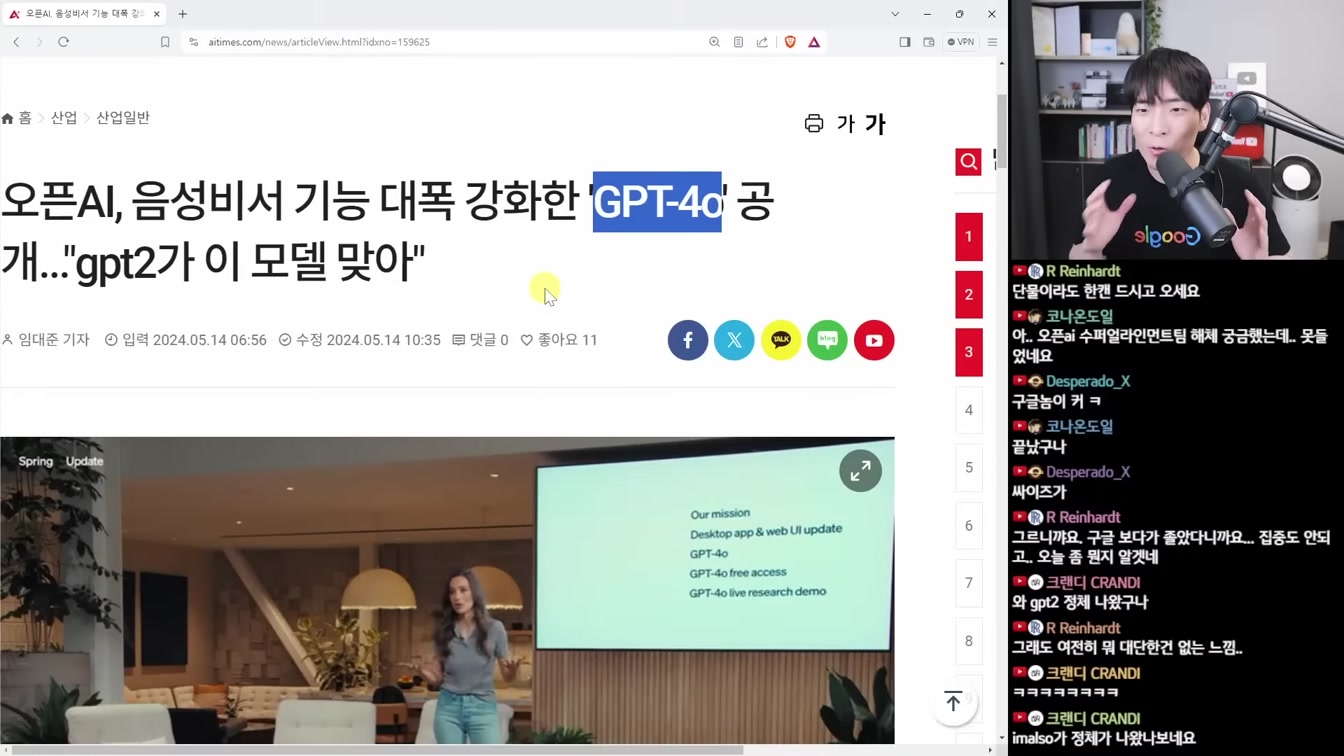Image resolution: width=1344 pixels, height=756 pixels.
Task: Click the VPN button in toolbar
Action: [961, 42]
